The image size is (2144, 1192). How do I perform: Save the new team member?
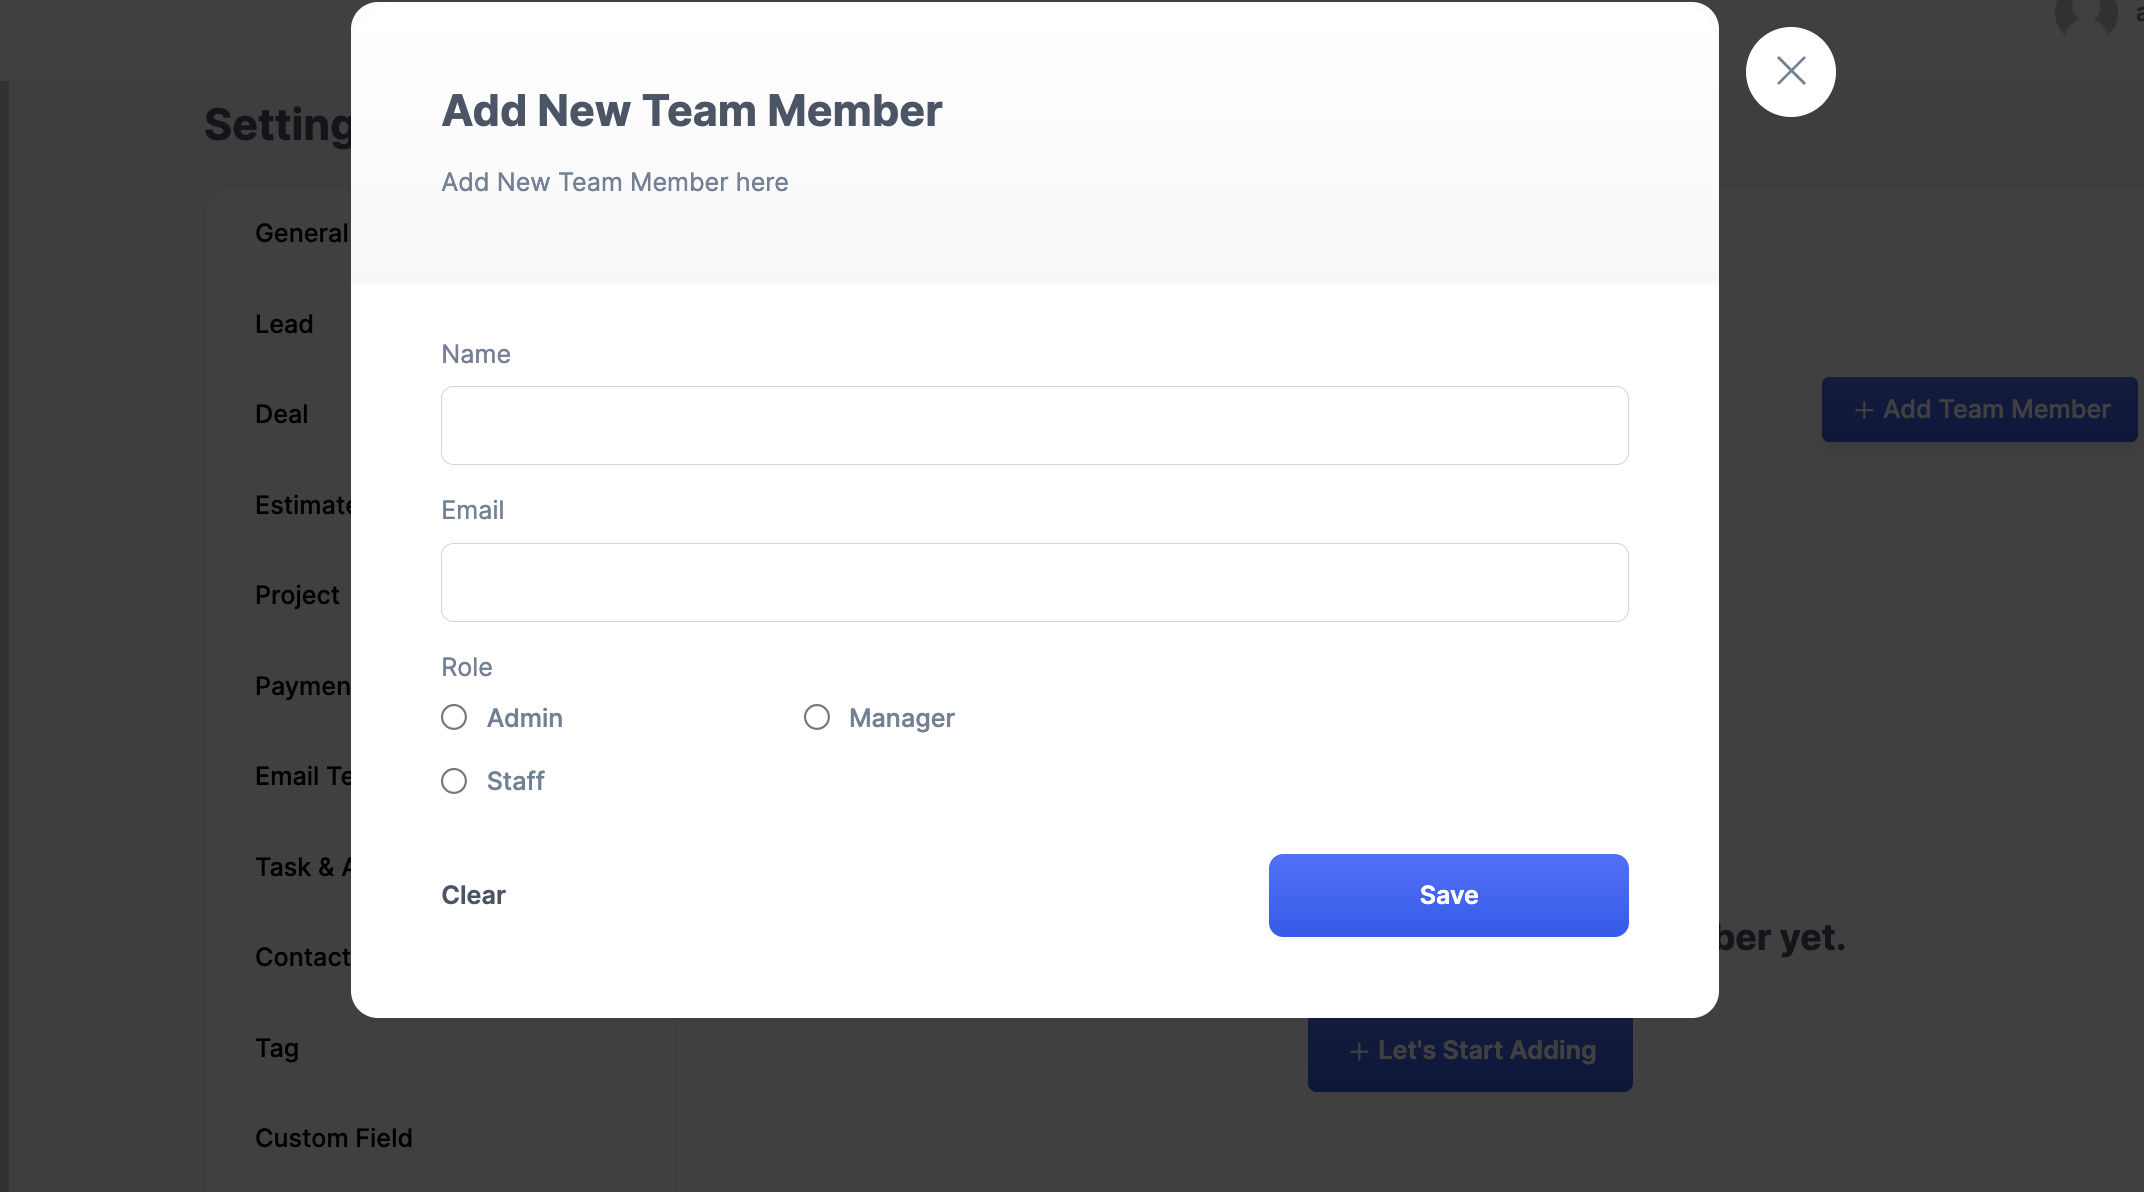tap(1448, 895)
